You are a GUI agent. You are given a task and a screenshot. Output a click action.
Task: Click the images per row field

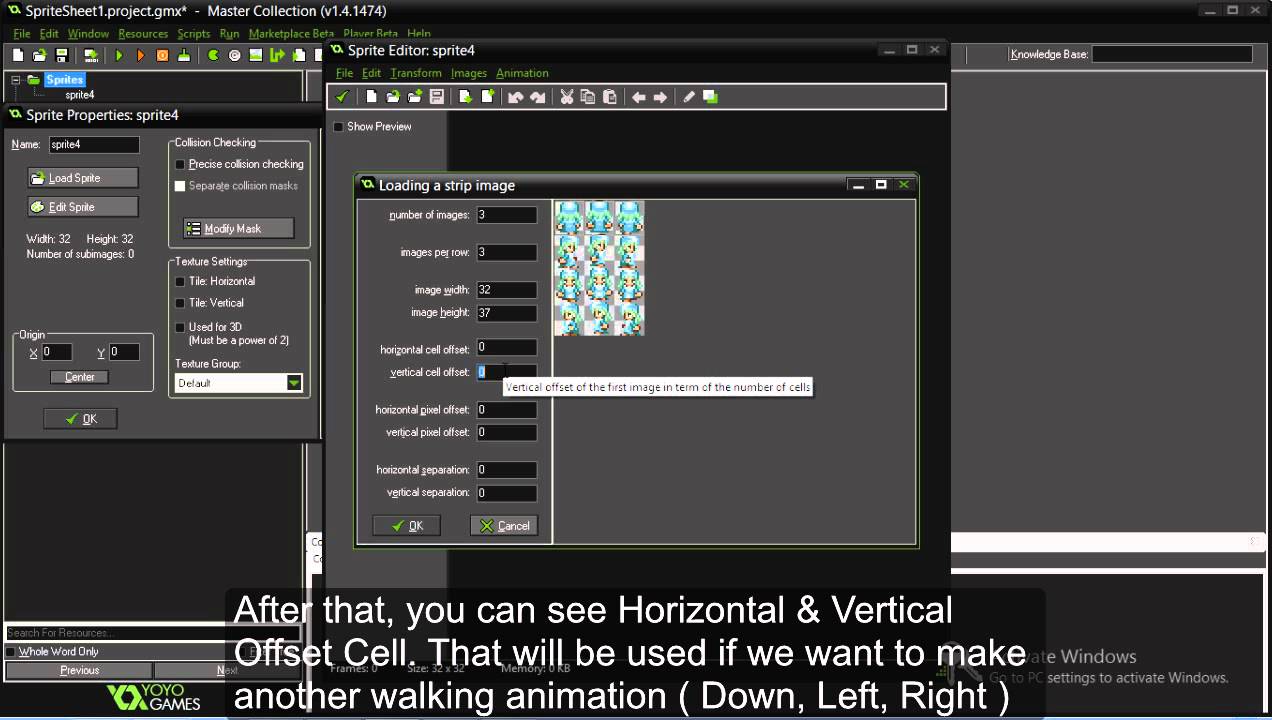[507, 252]
